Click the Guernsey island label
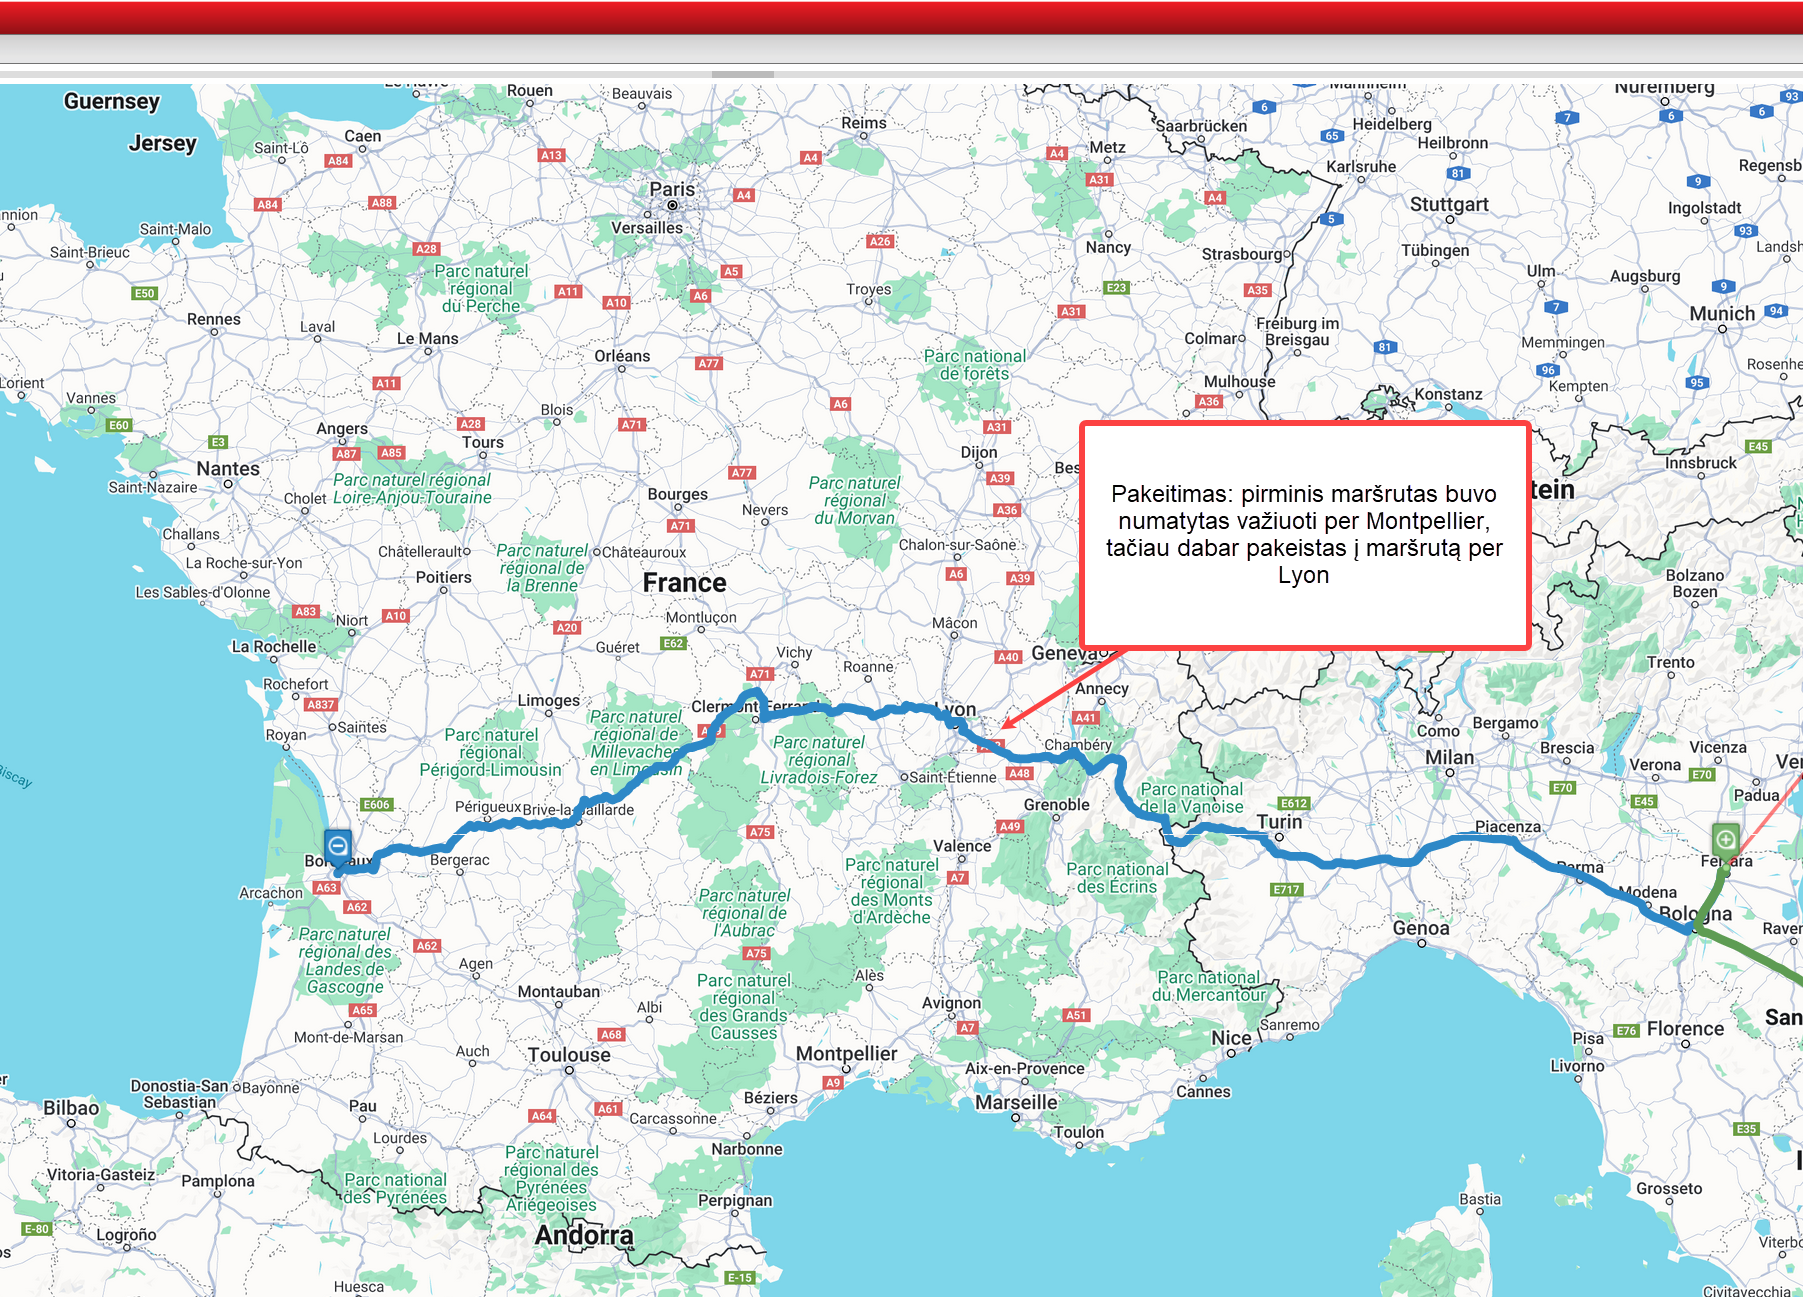Image resolution: width=1803 pixels, height=1297 pixels. pyautogui.click(x=111, y=101)
